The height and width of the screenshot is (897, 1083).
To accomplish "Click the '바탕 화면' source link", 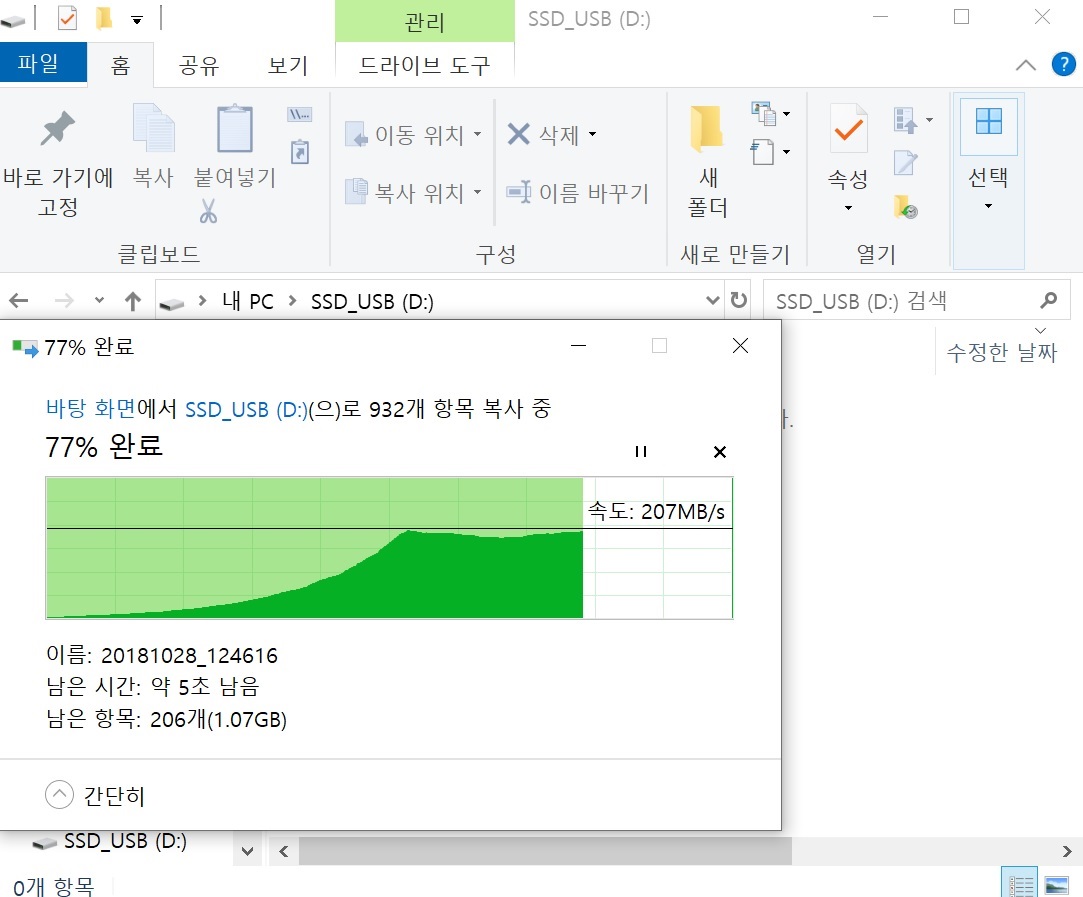I will coord(91,408).
